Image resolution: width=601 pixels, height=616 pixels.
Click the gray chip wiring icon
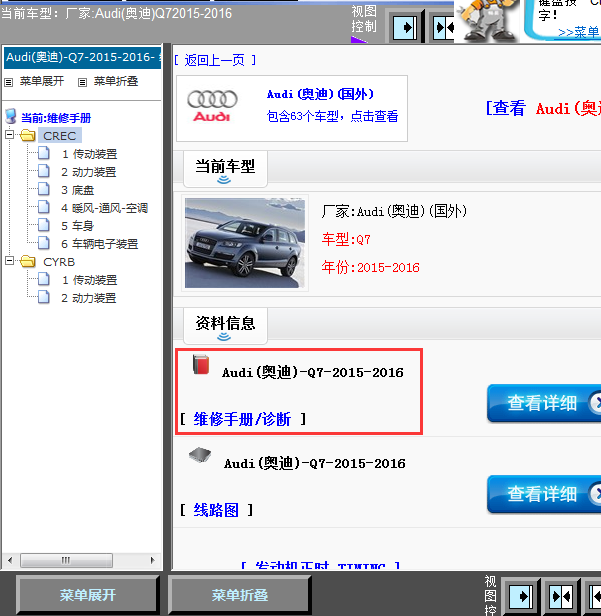pyautogui.click(x=200, y=455)
